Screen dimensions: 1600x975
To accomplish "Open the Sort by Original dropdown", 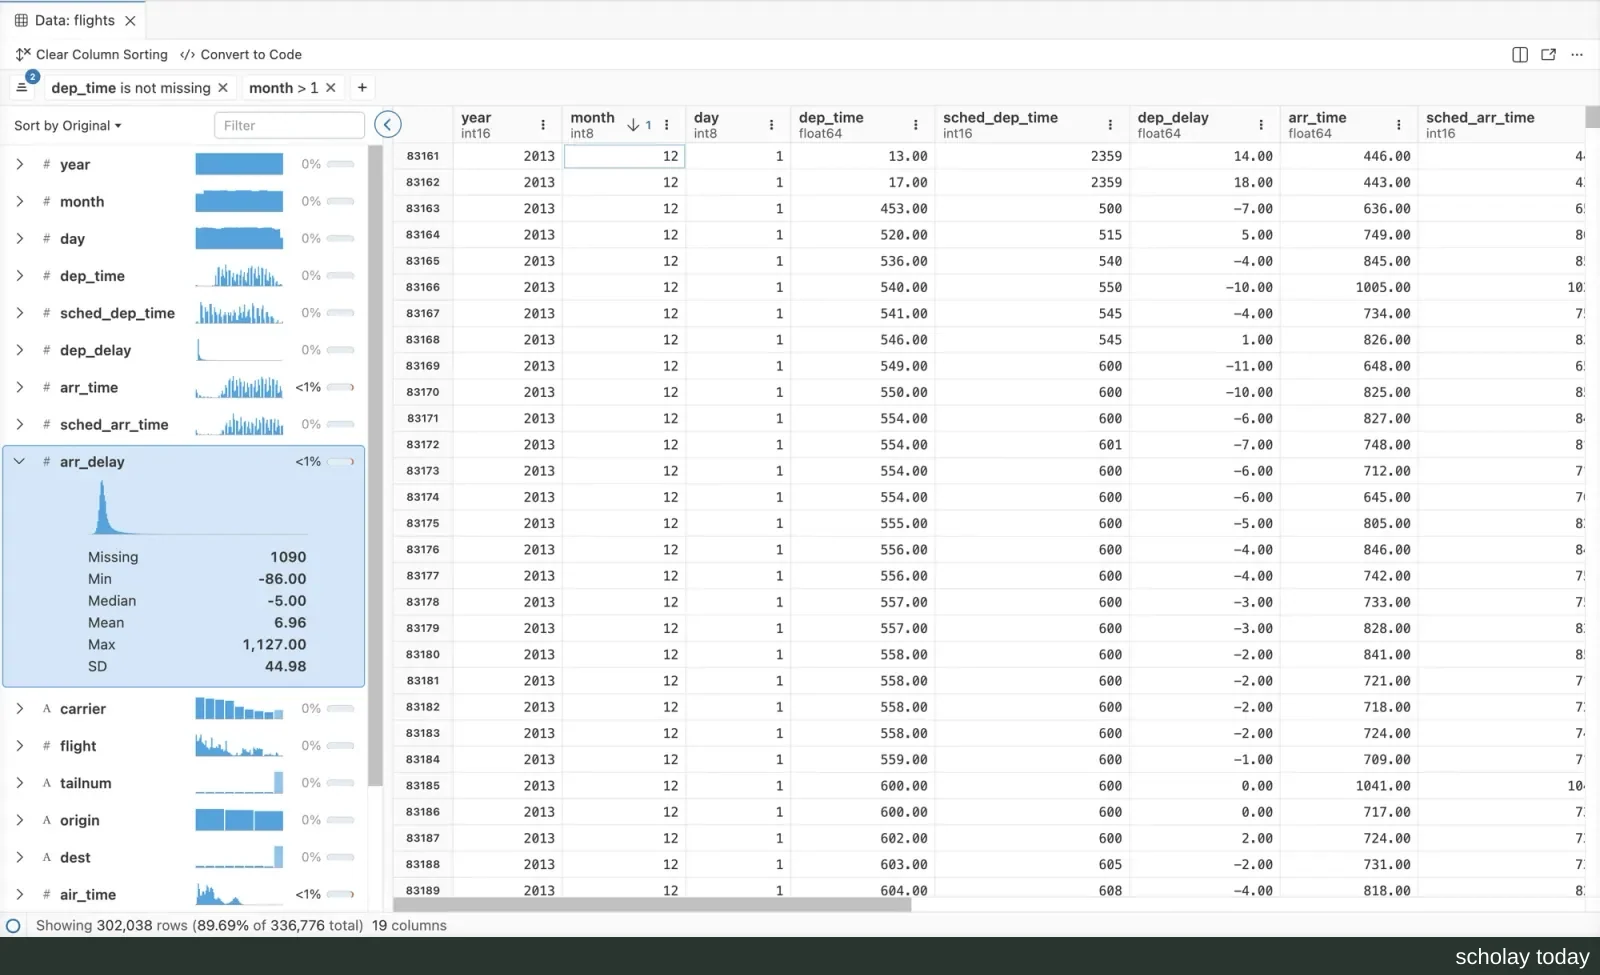I will pyautogui.click(x=68, y=126).
